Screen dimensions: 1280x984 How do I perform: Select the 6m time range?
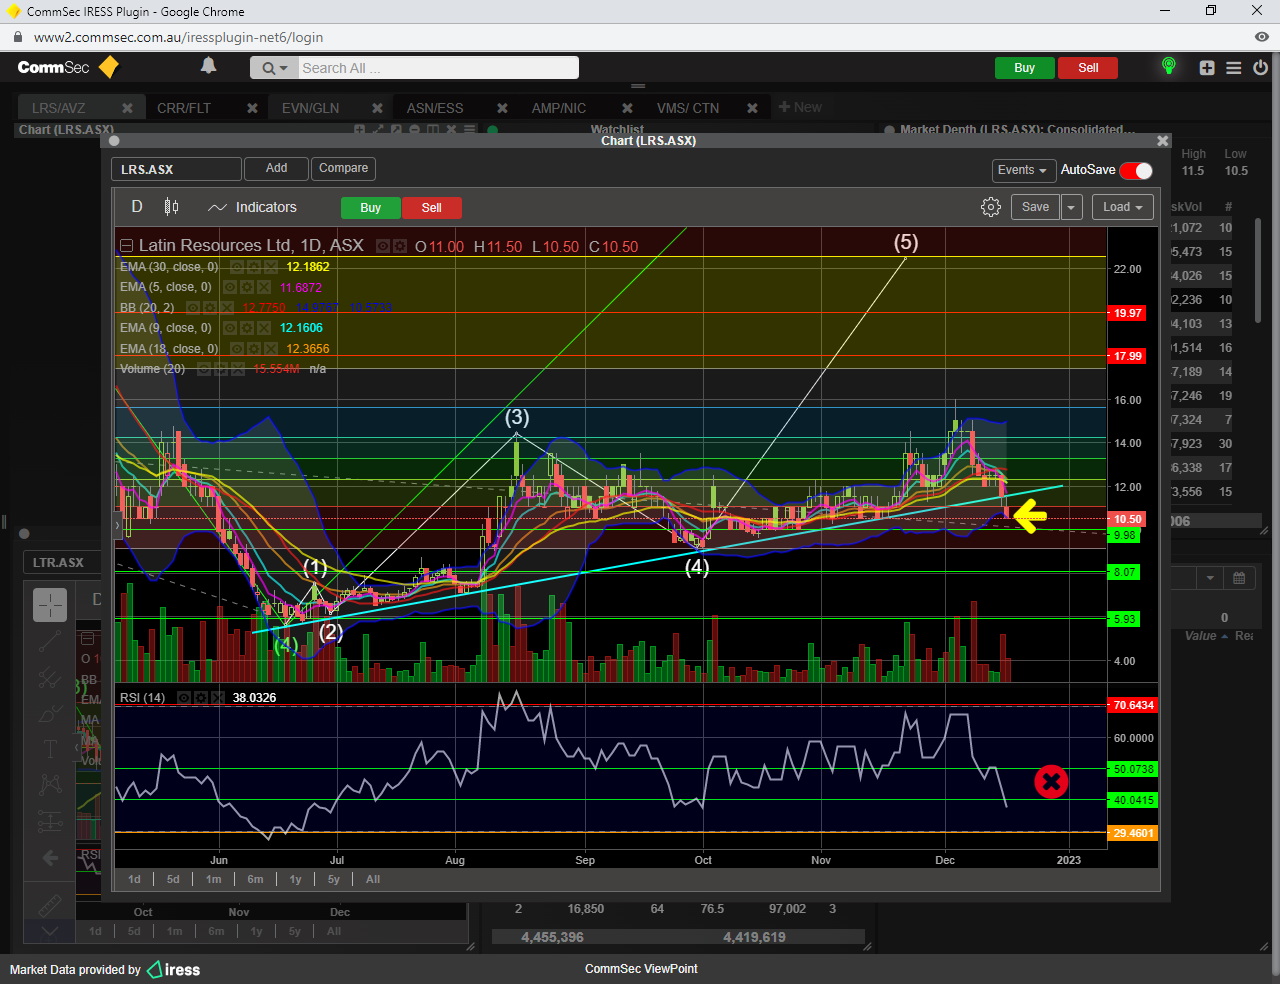pos(255,879)
